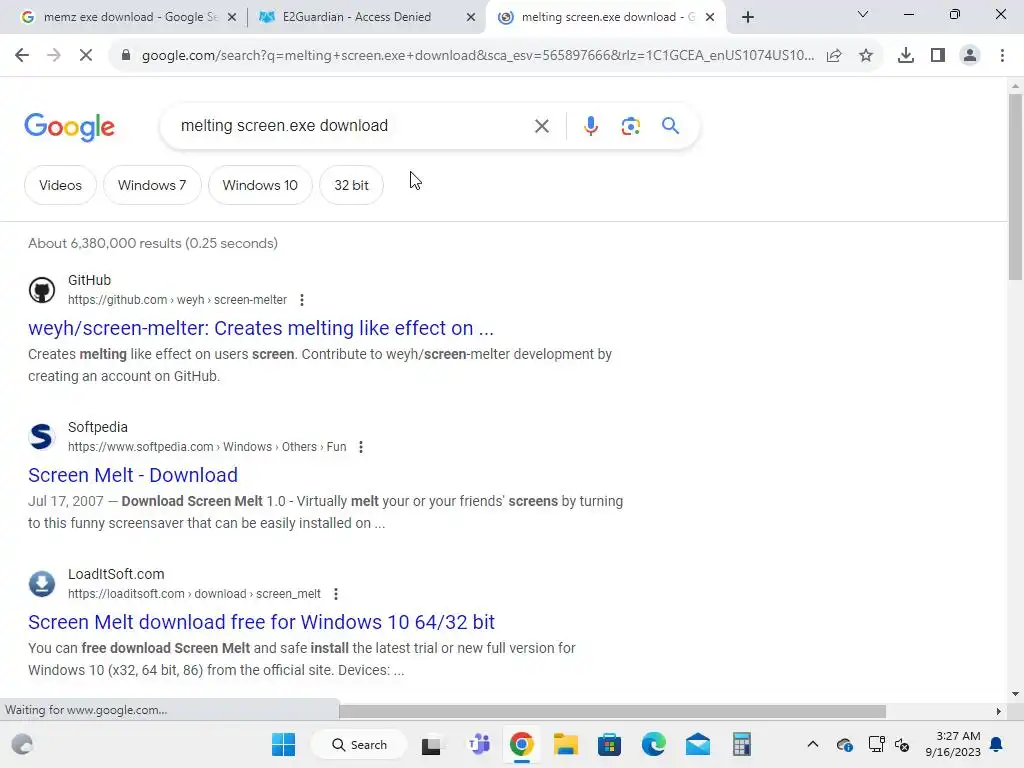Open notifications bell in tray
The image size is (1024, 768).
pos(997,744)
